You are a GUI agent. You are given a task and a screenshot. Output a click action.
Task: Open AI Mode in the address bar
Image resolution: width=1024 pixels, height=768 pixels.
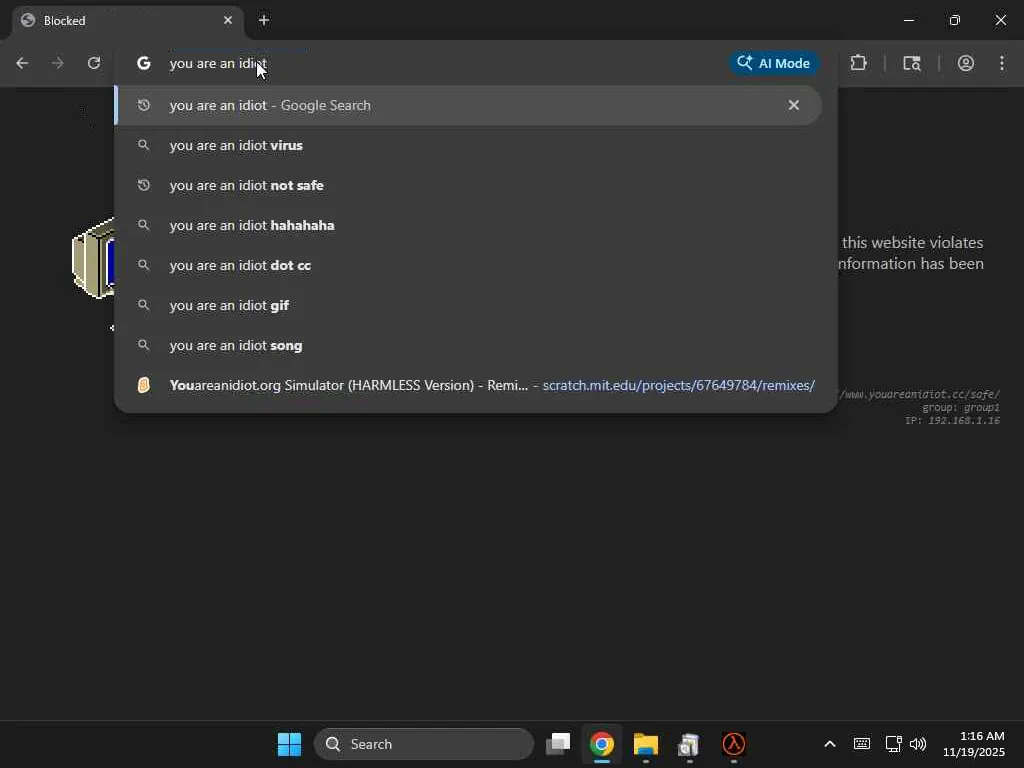774,63
